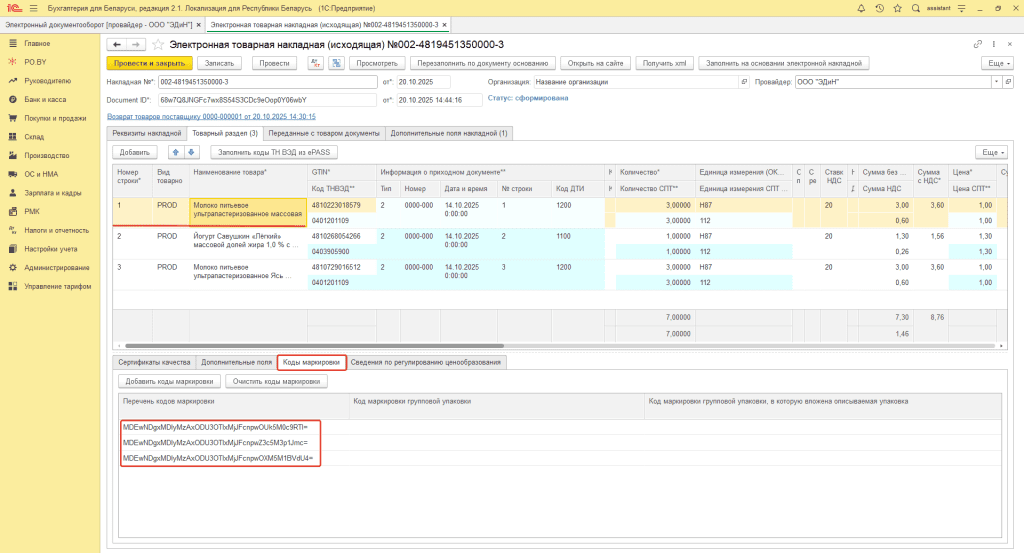Viewport: 1024px width, 553px height.
Task: Move row down with blue arrow
Action: [x=191, y=152]
